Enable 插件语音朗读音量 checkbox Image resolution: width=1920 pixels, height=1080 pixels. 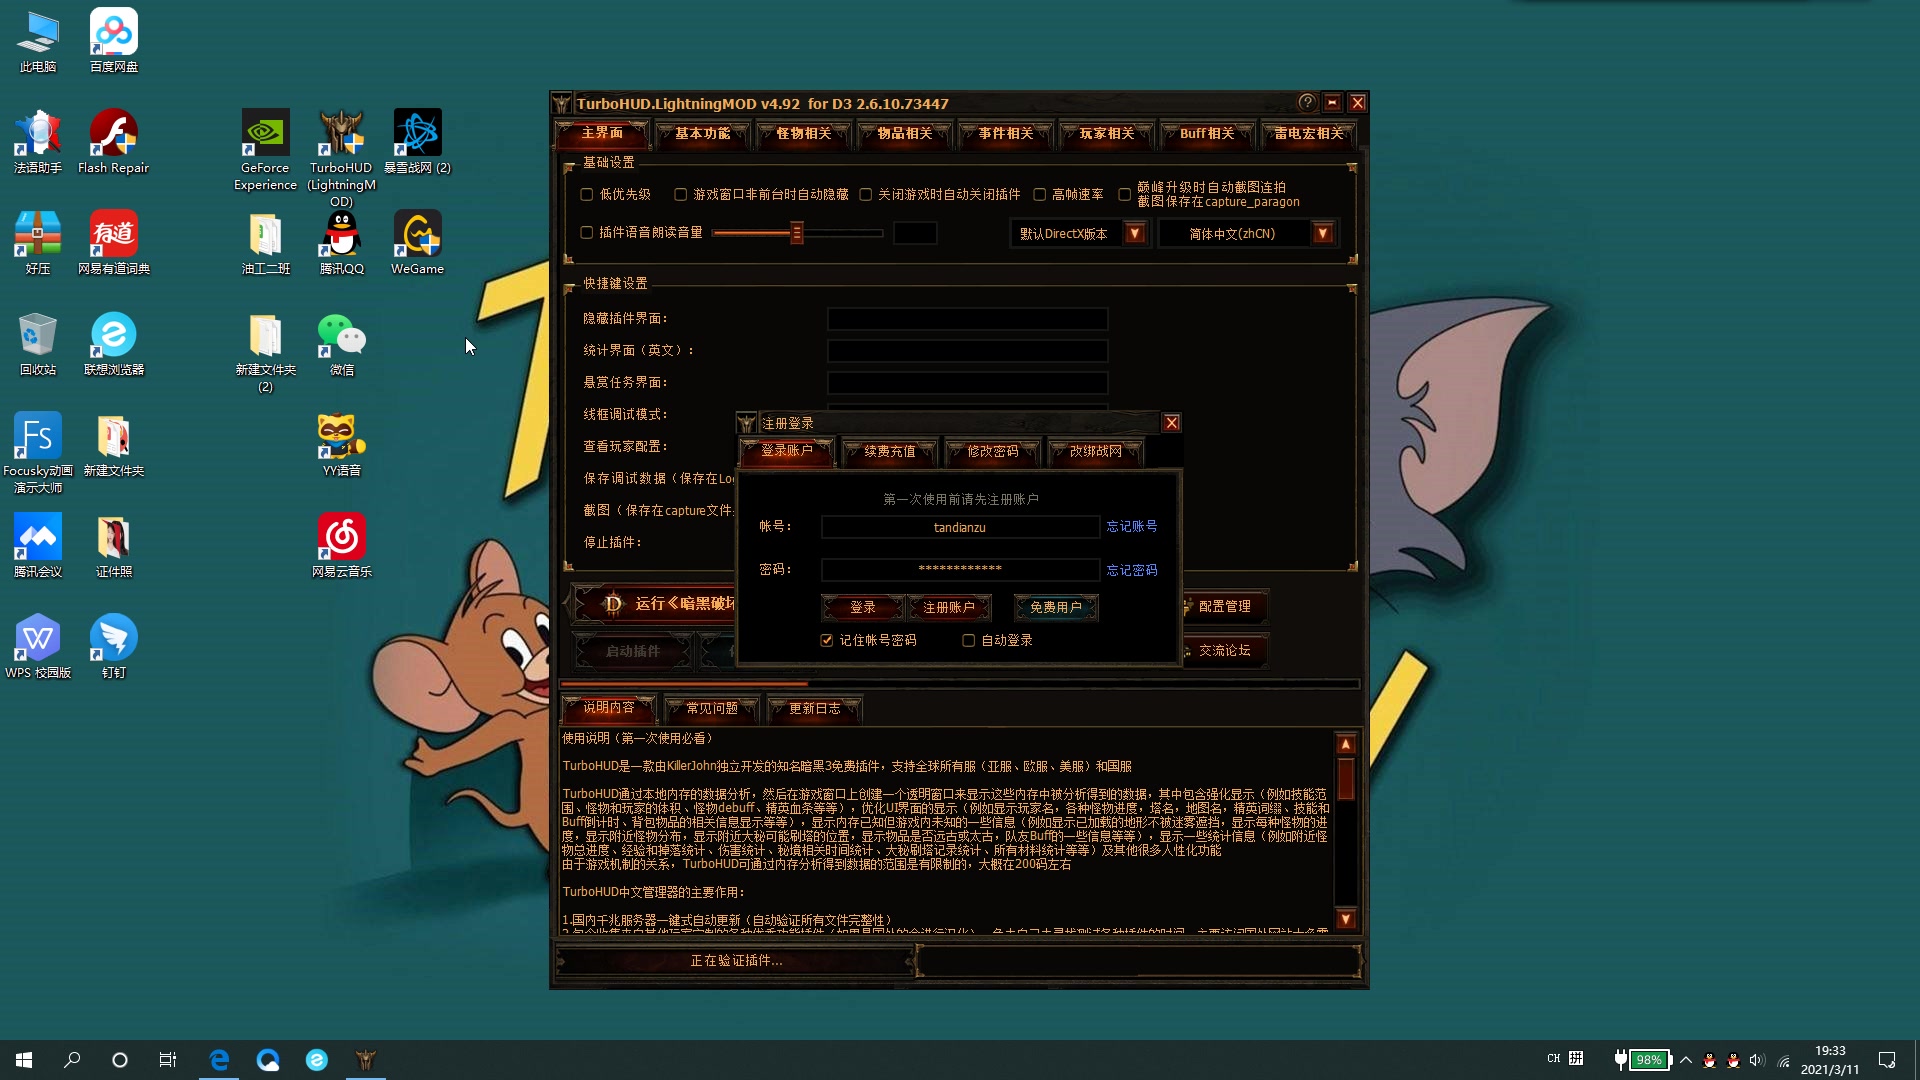(x=587, y=233)
